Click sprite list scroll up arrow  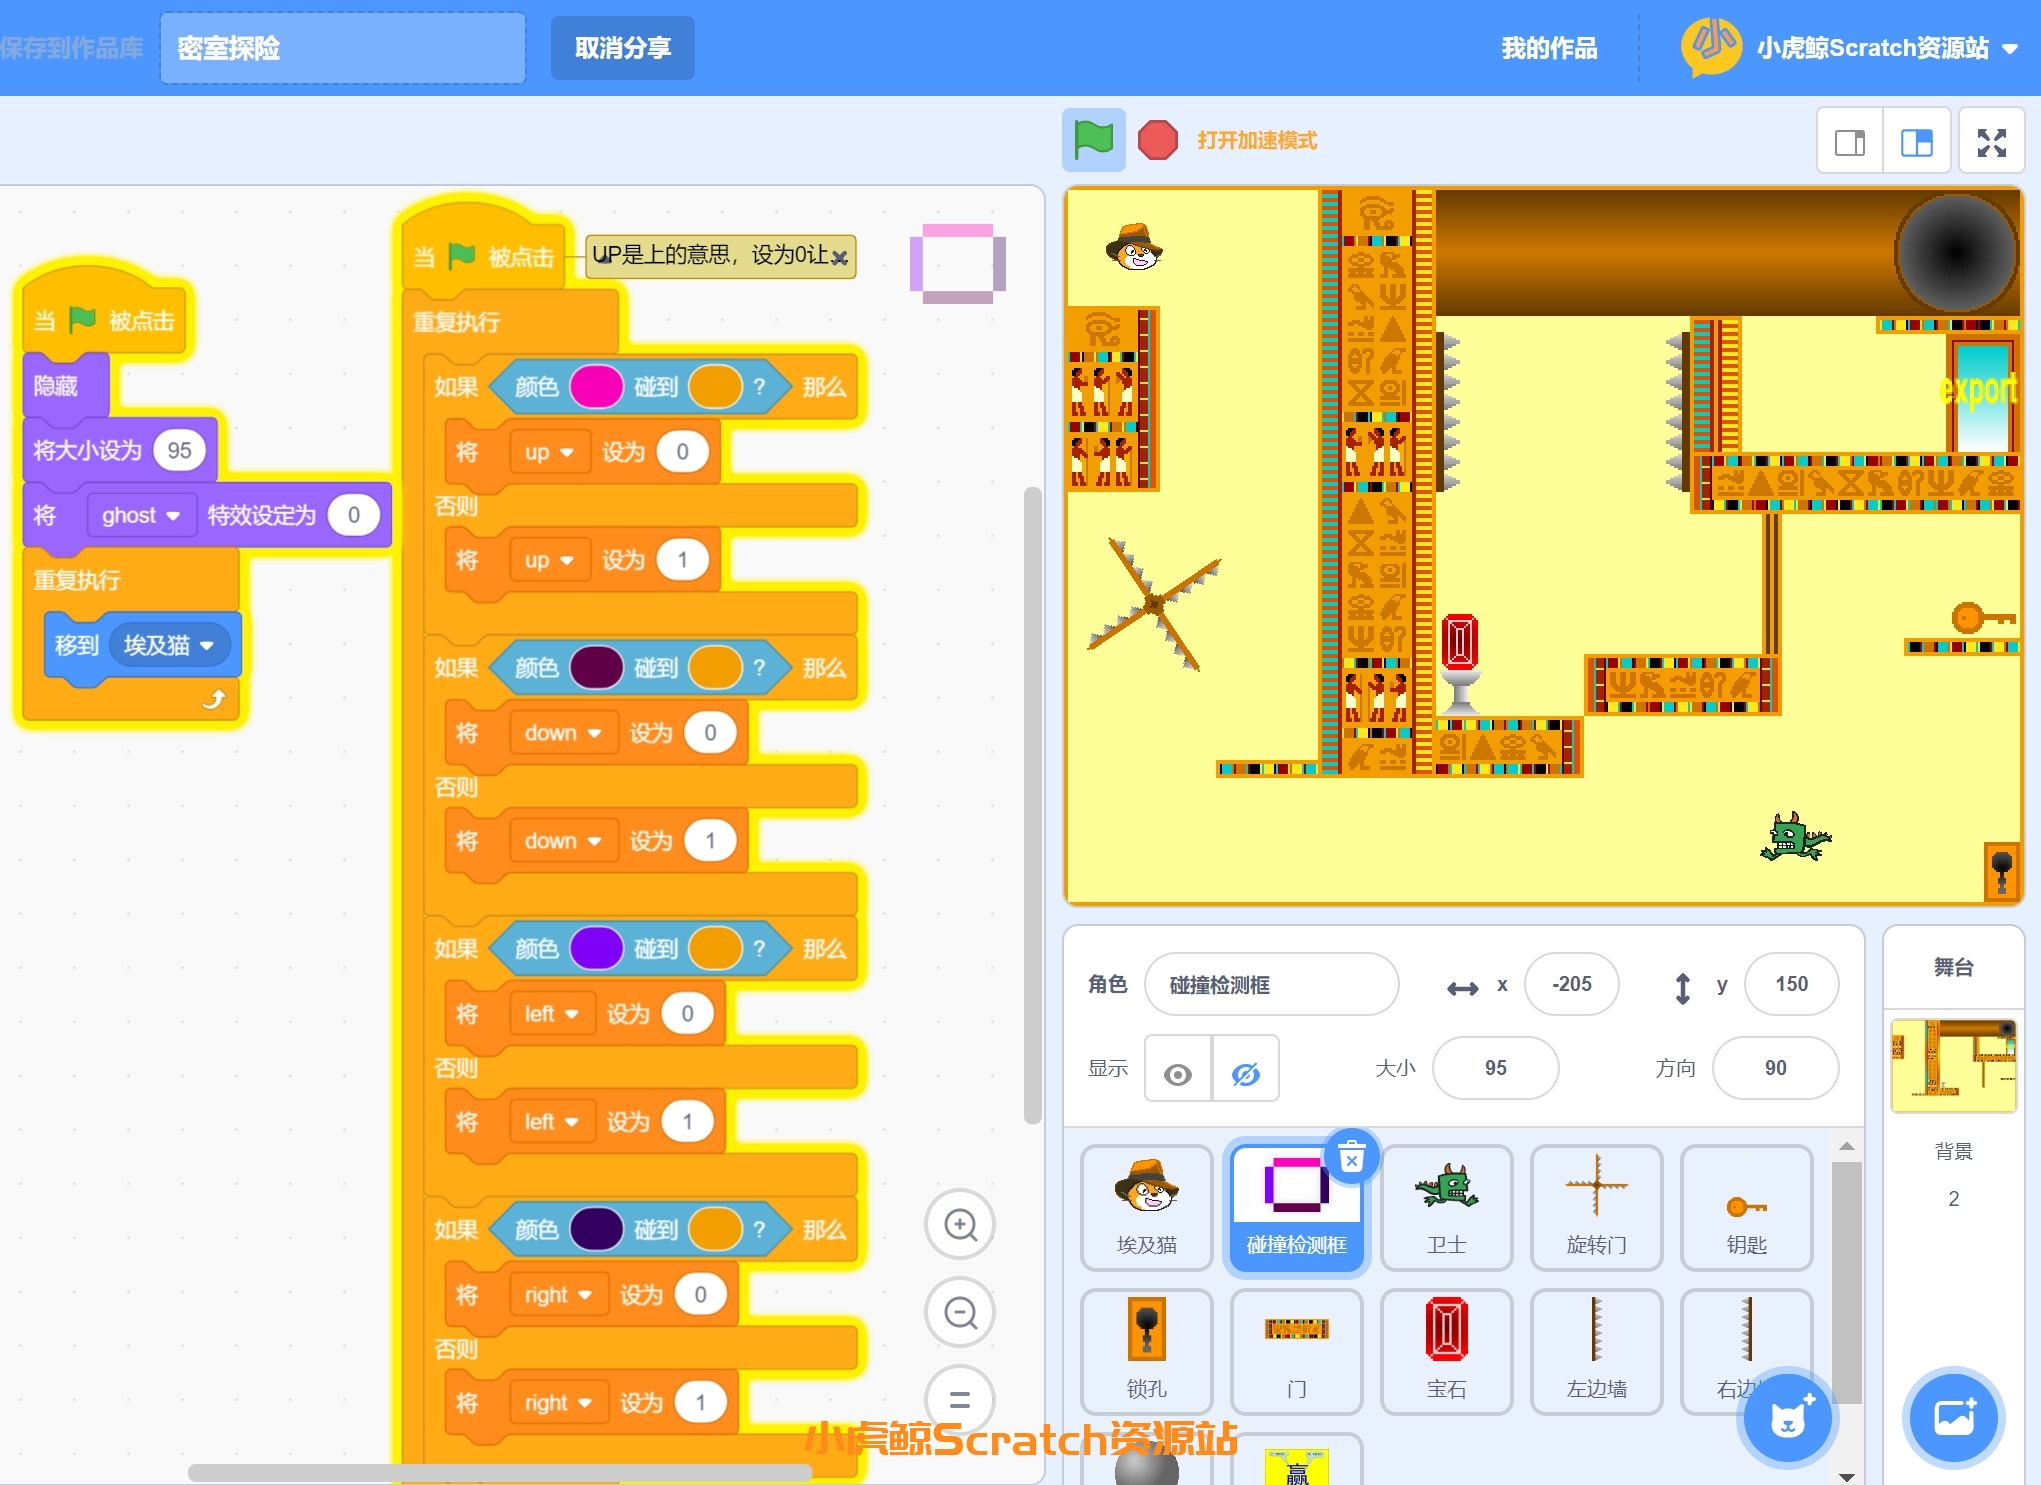[x=1847, y=1146]
